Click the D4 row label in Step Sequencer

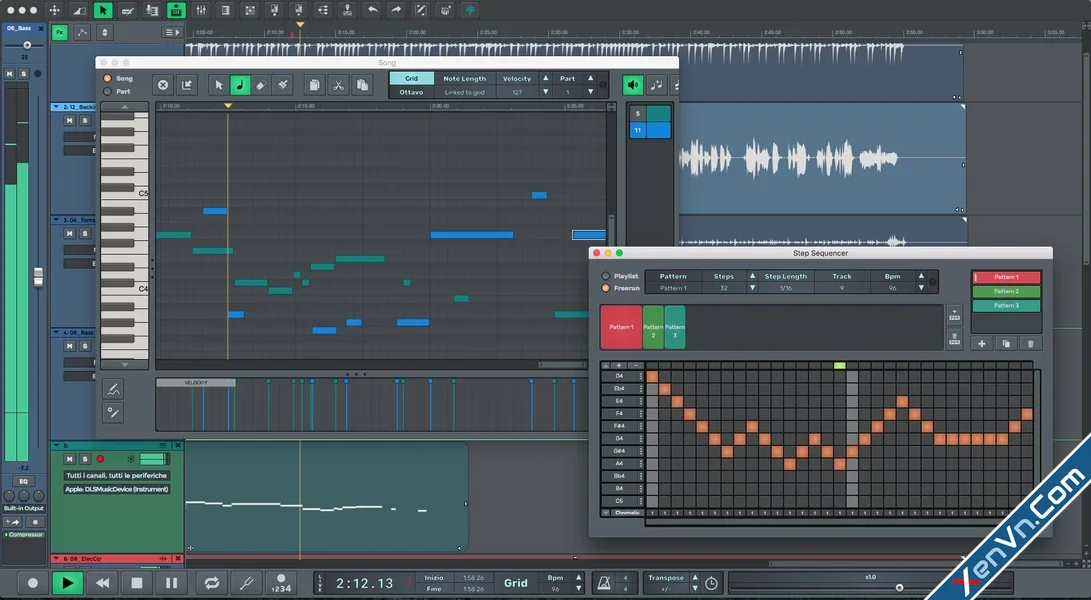[x=619, y=376]
